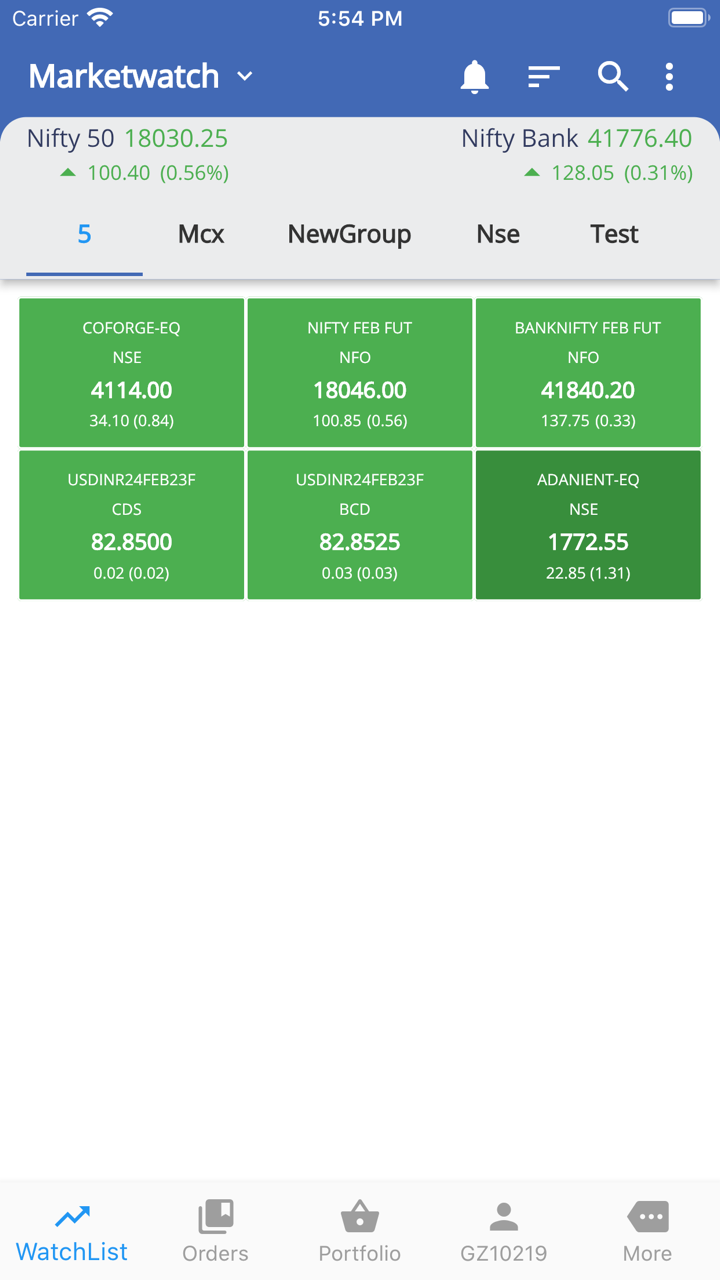Open the three-dot overflow menu

click(669, 77)
